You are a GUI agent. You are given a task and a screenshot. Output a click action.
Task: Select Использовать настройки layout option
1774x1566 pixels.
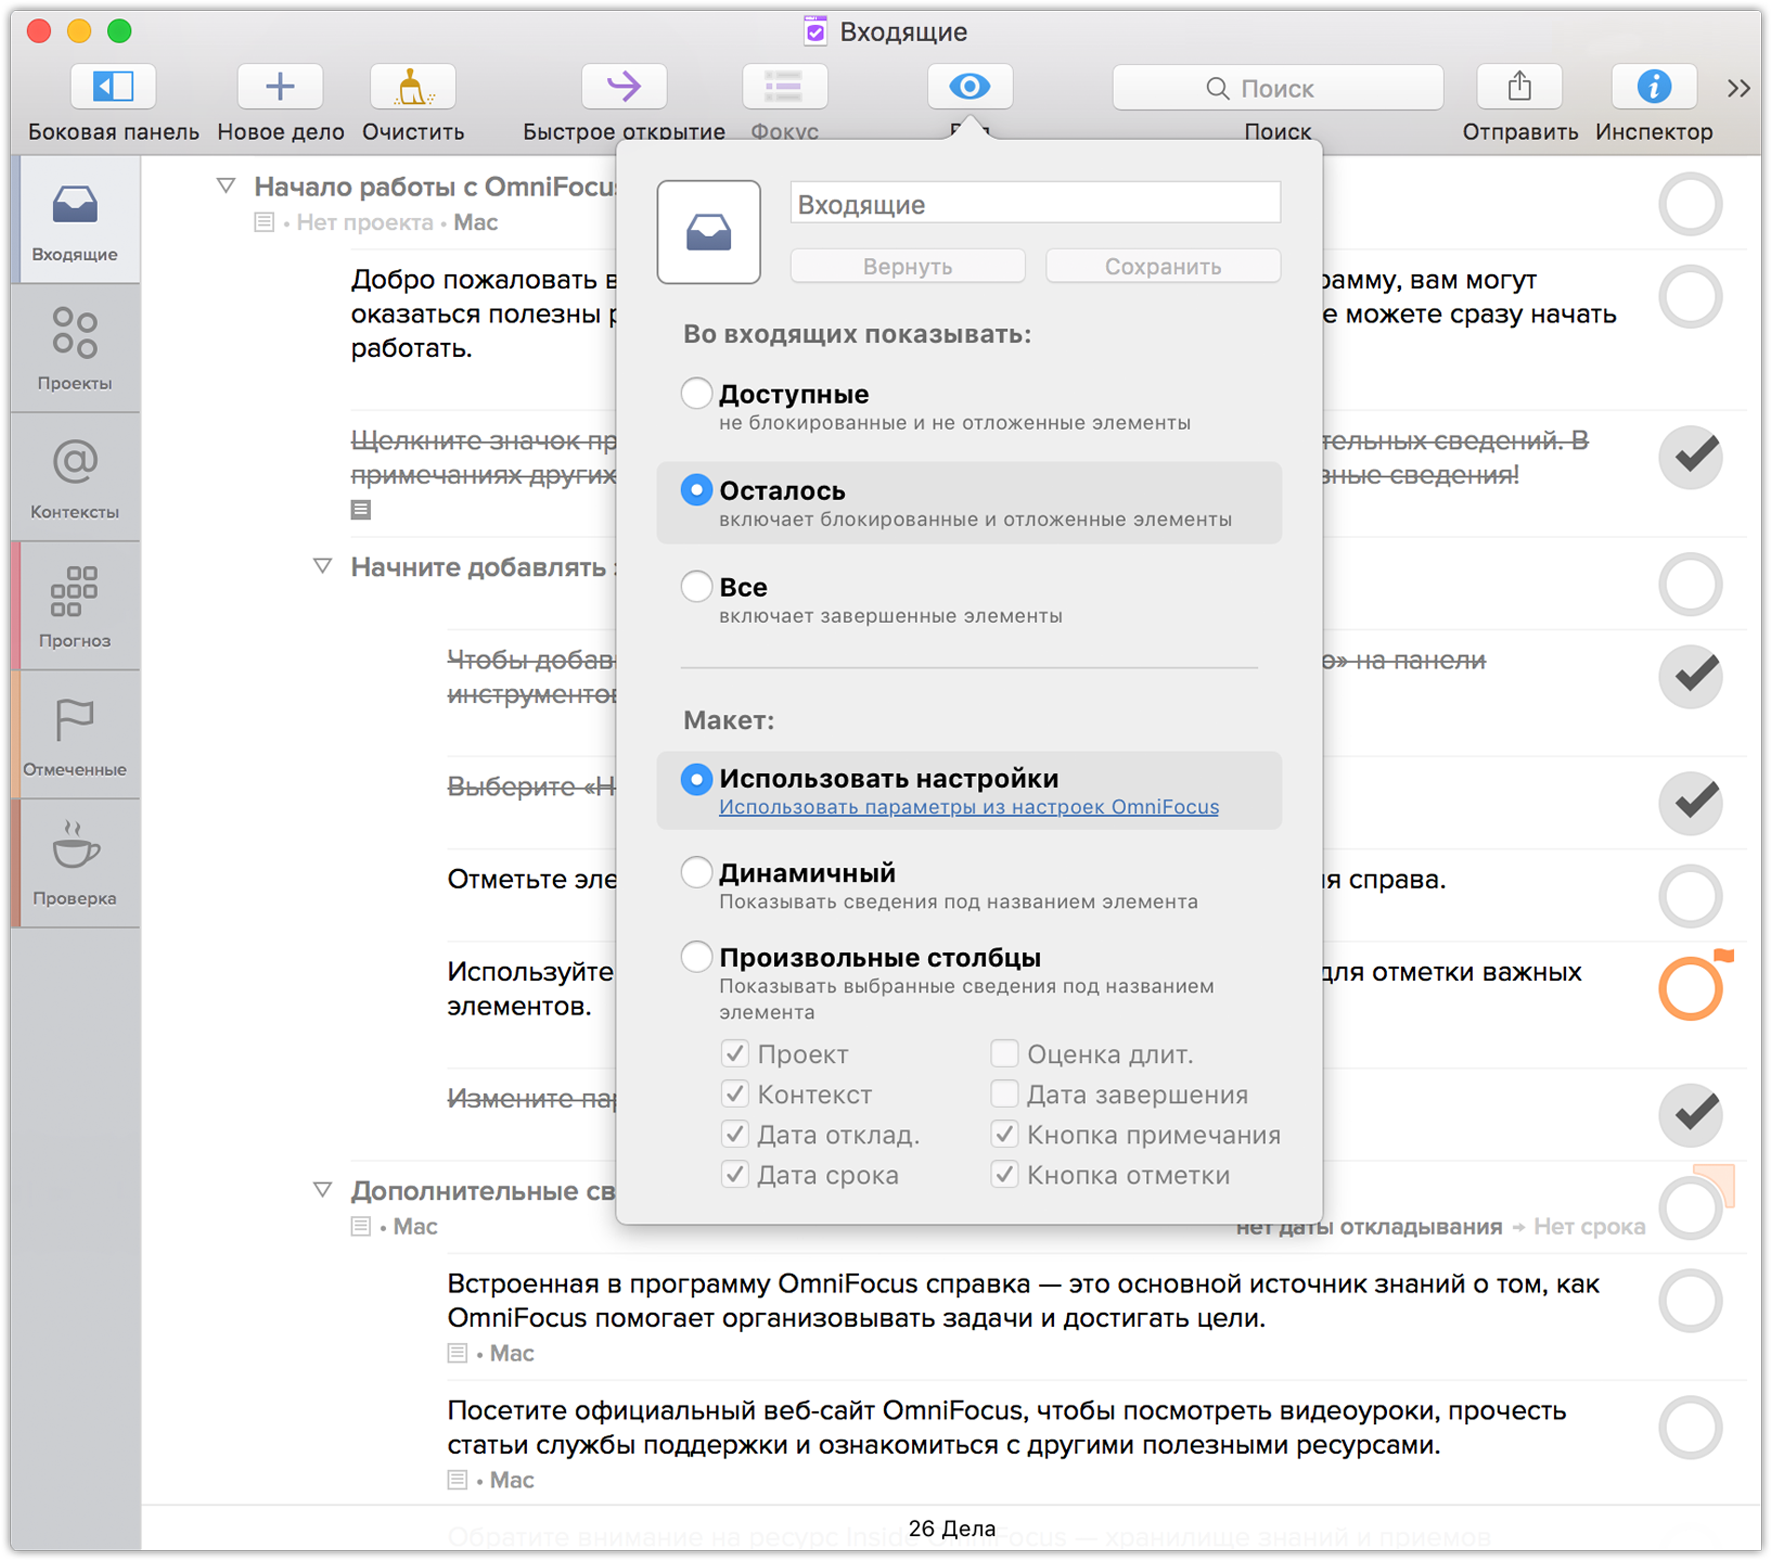coord(696,778)
